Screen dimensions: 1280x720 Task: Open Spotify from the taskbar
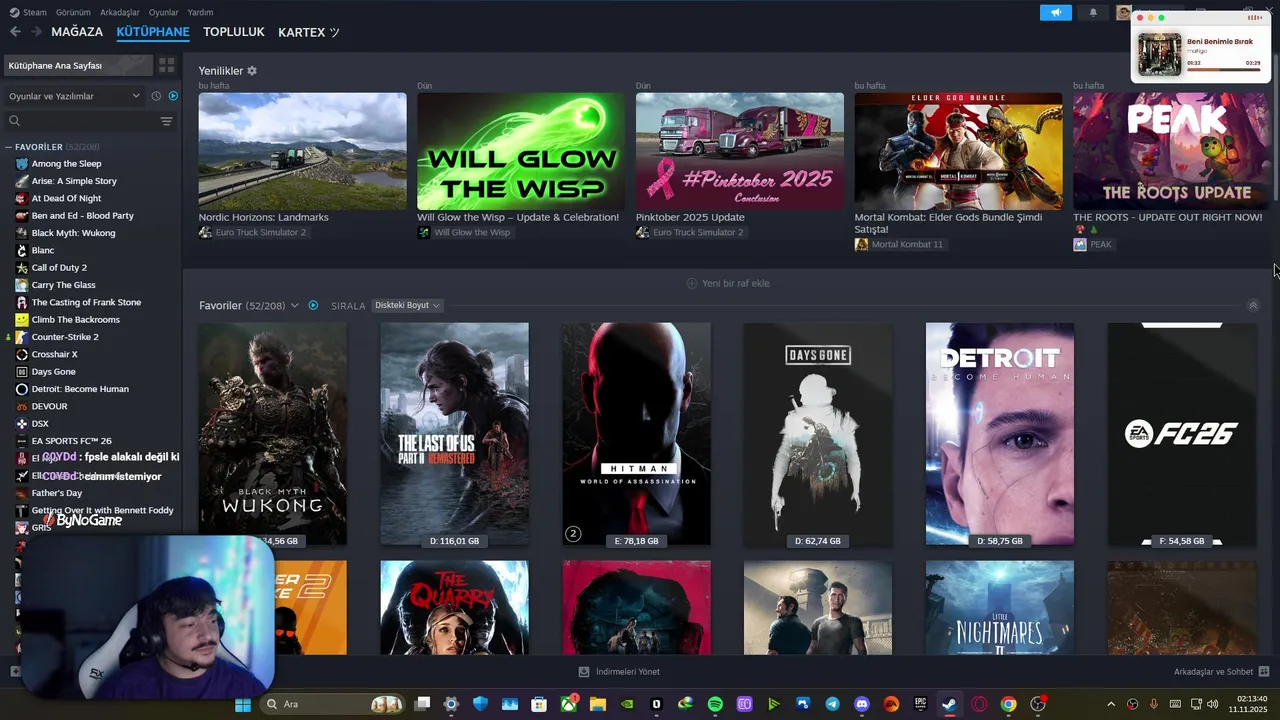pos(715,704)
